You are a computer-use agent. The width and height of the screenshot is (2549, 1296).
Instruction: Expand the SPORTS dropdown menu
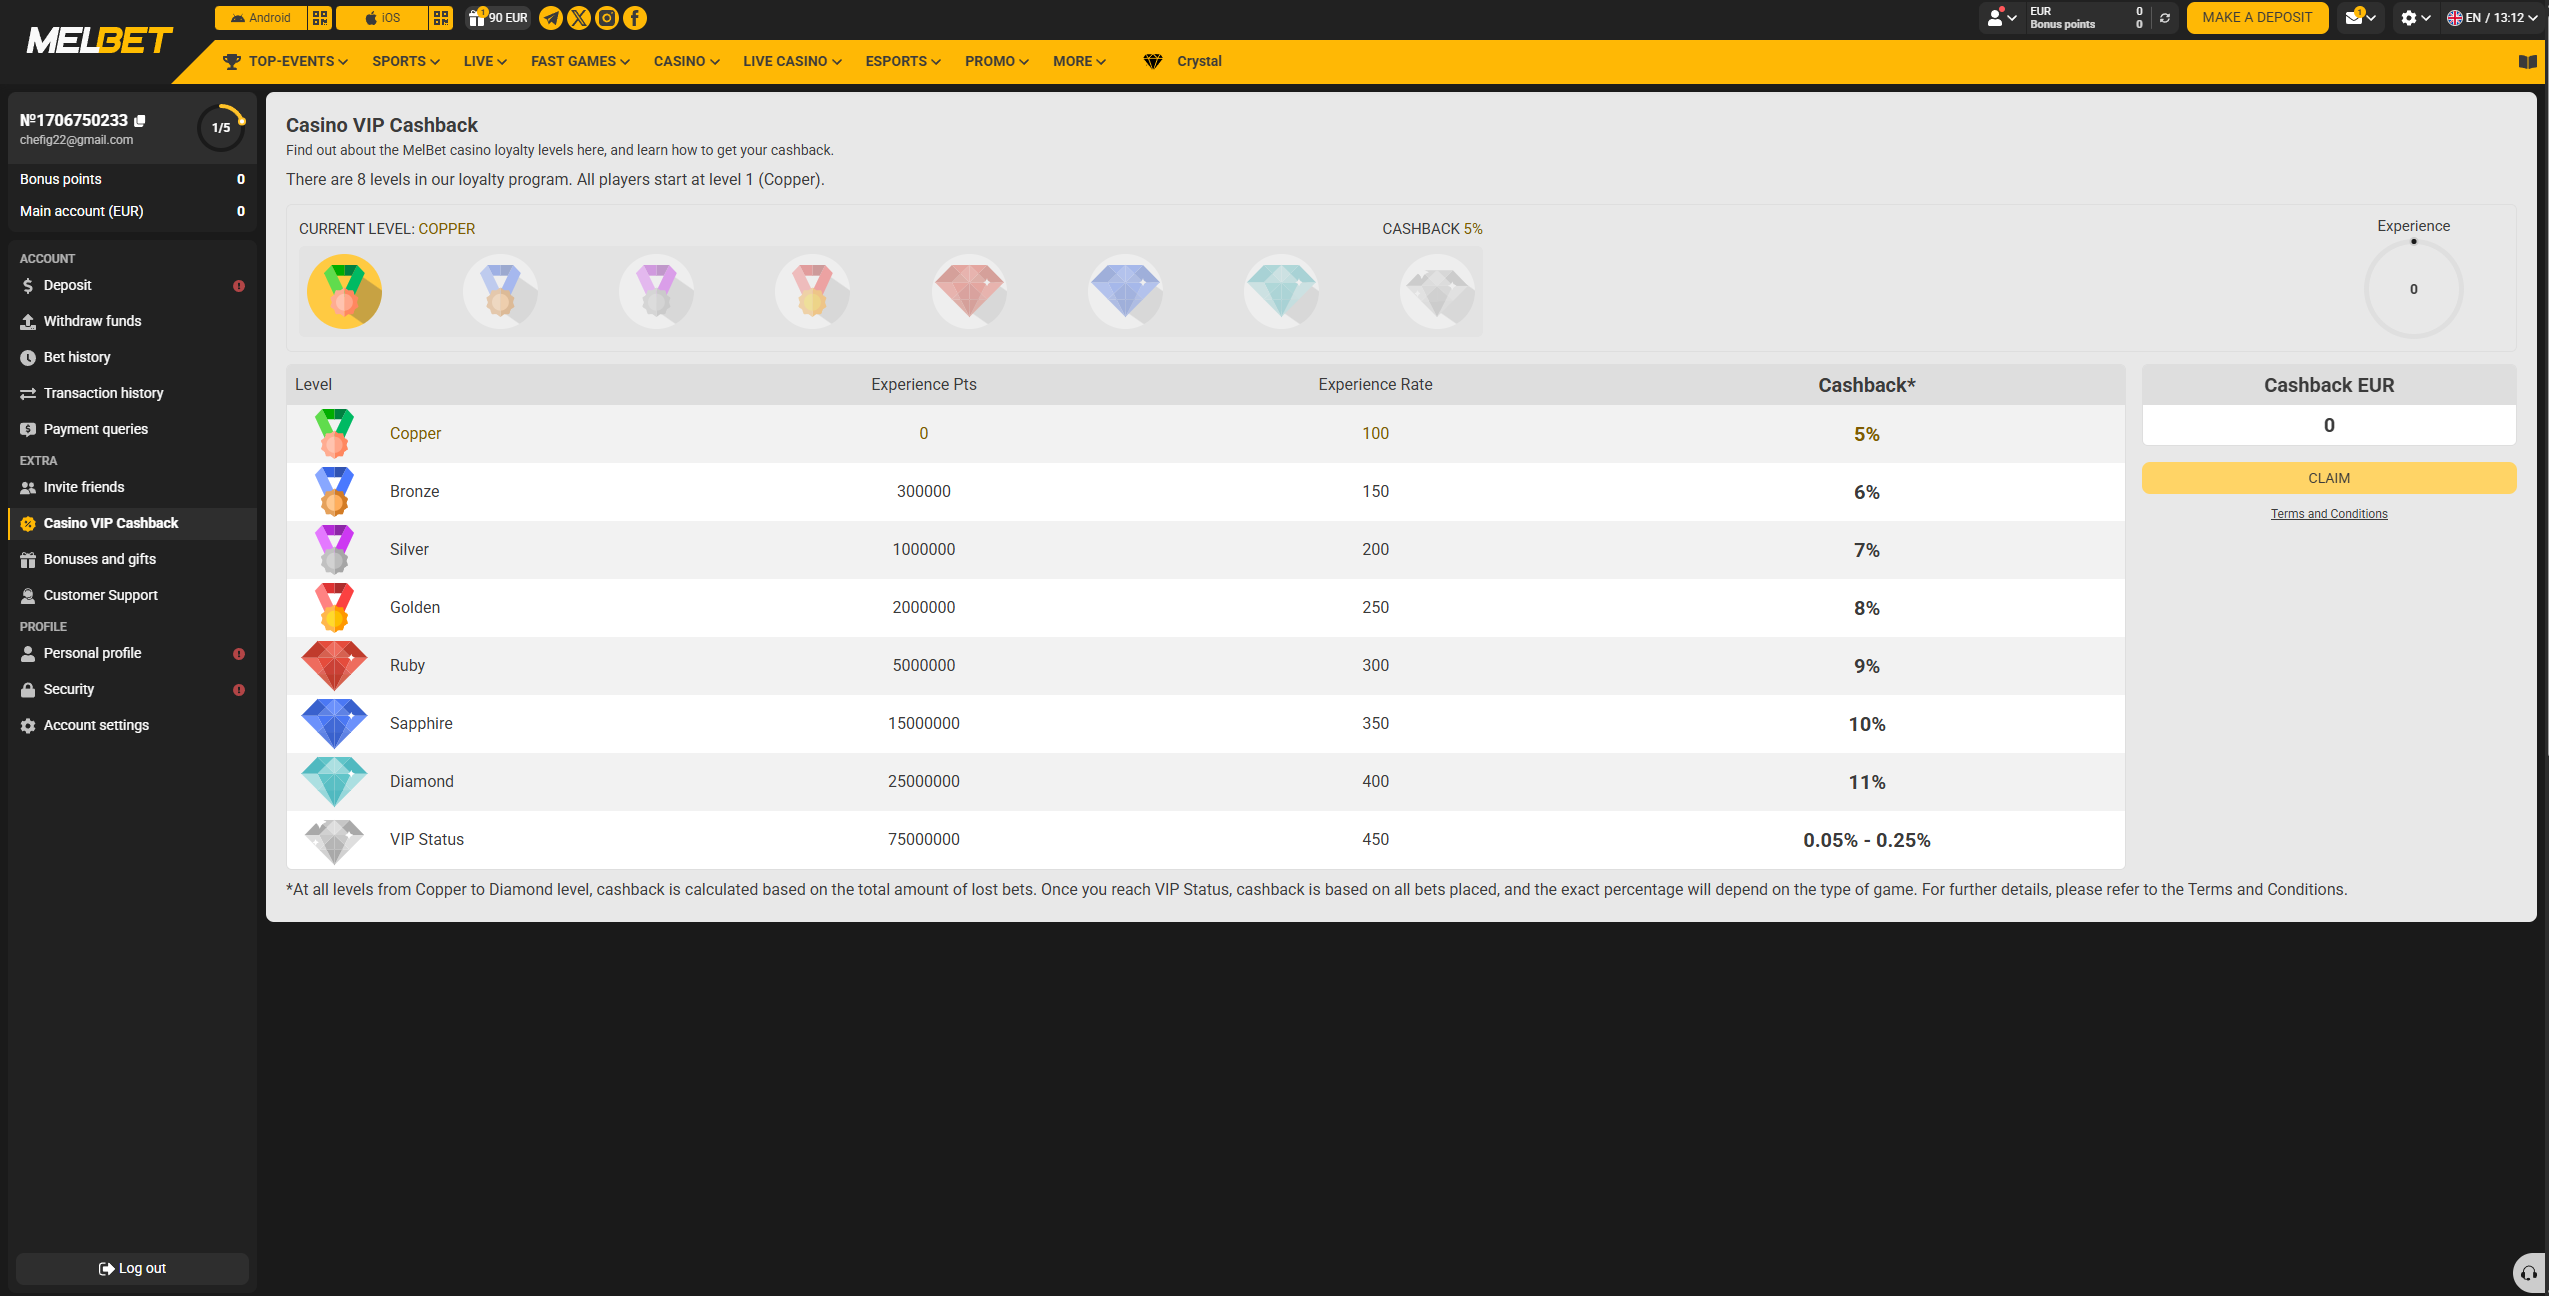point(406,62)
